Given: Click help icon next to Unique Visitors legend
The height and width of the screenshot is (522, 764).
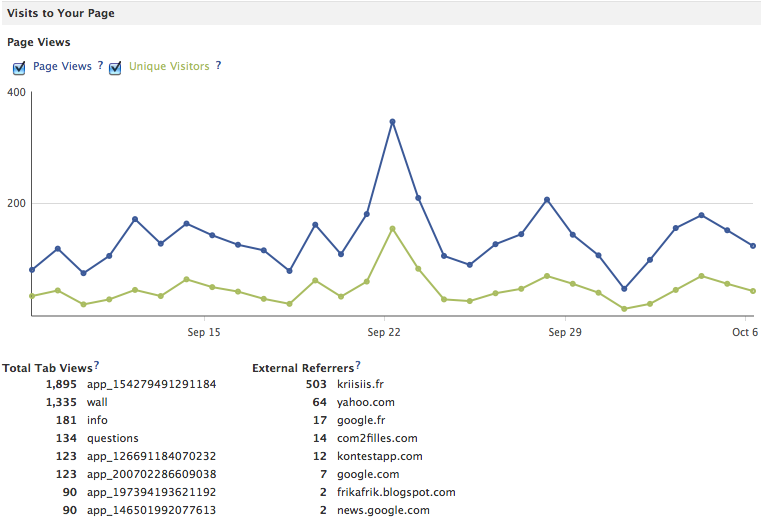Looking at the screenshot, I should pos(218,66).
